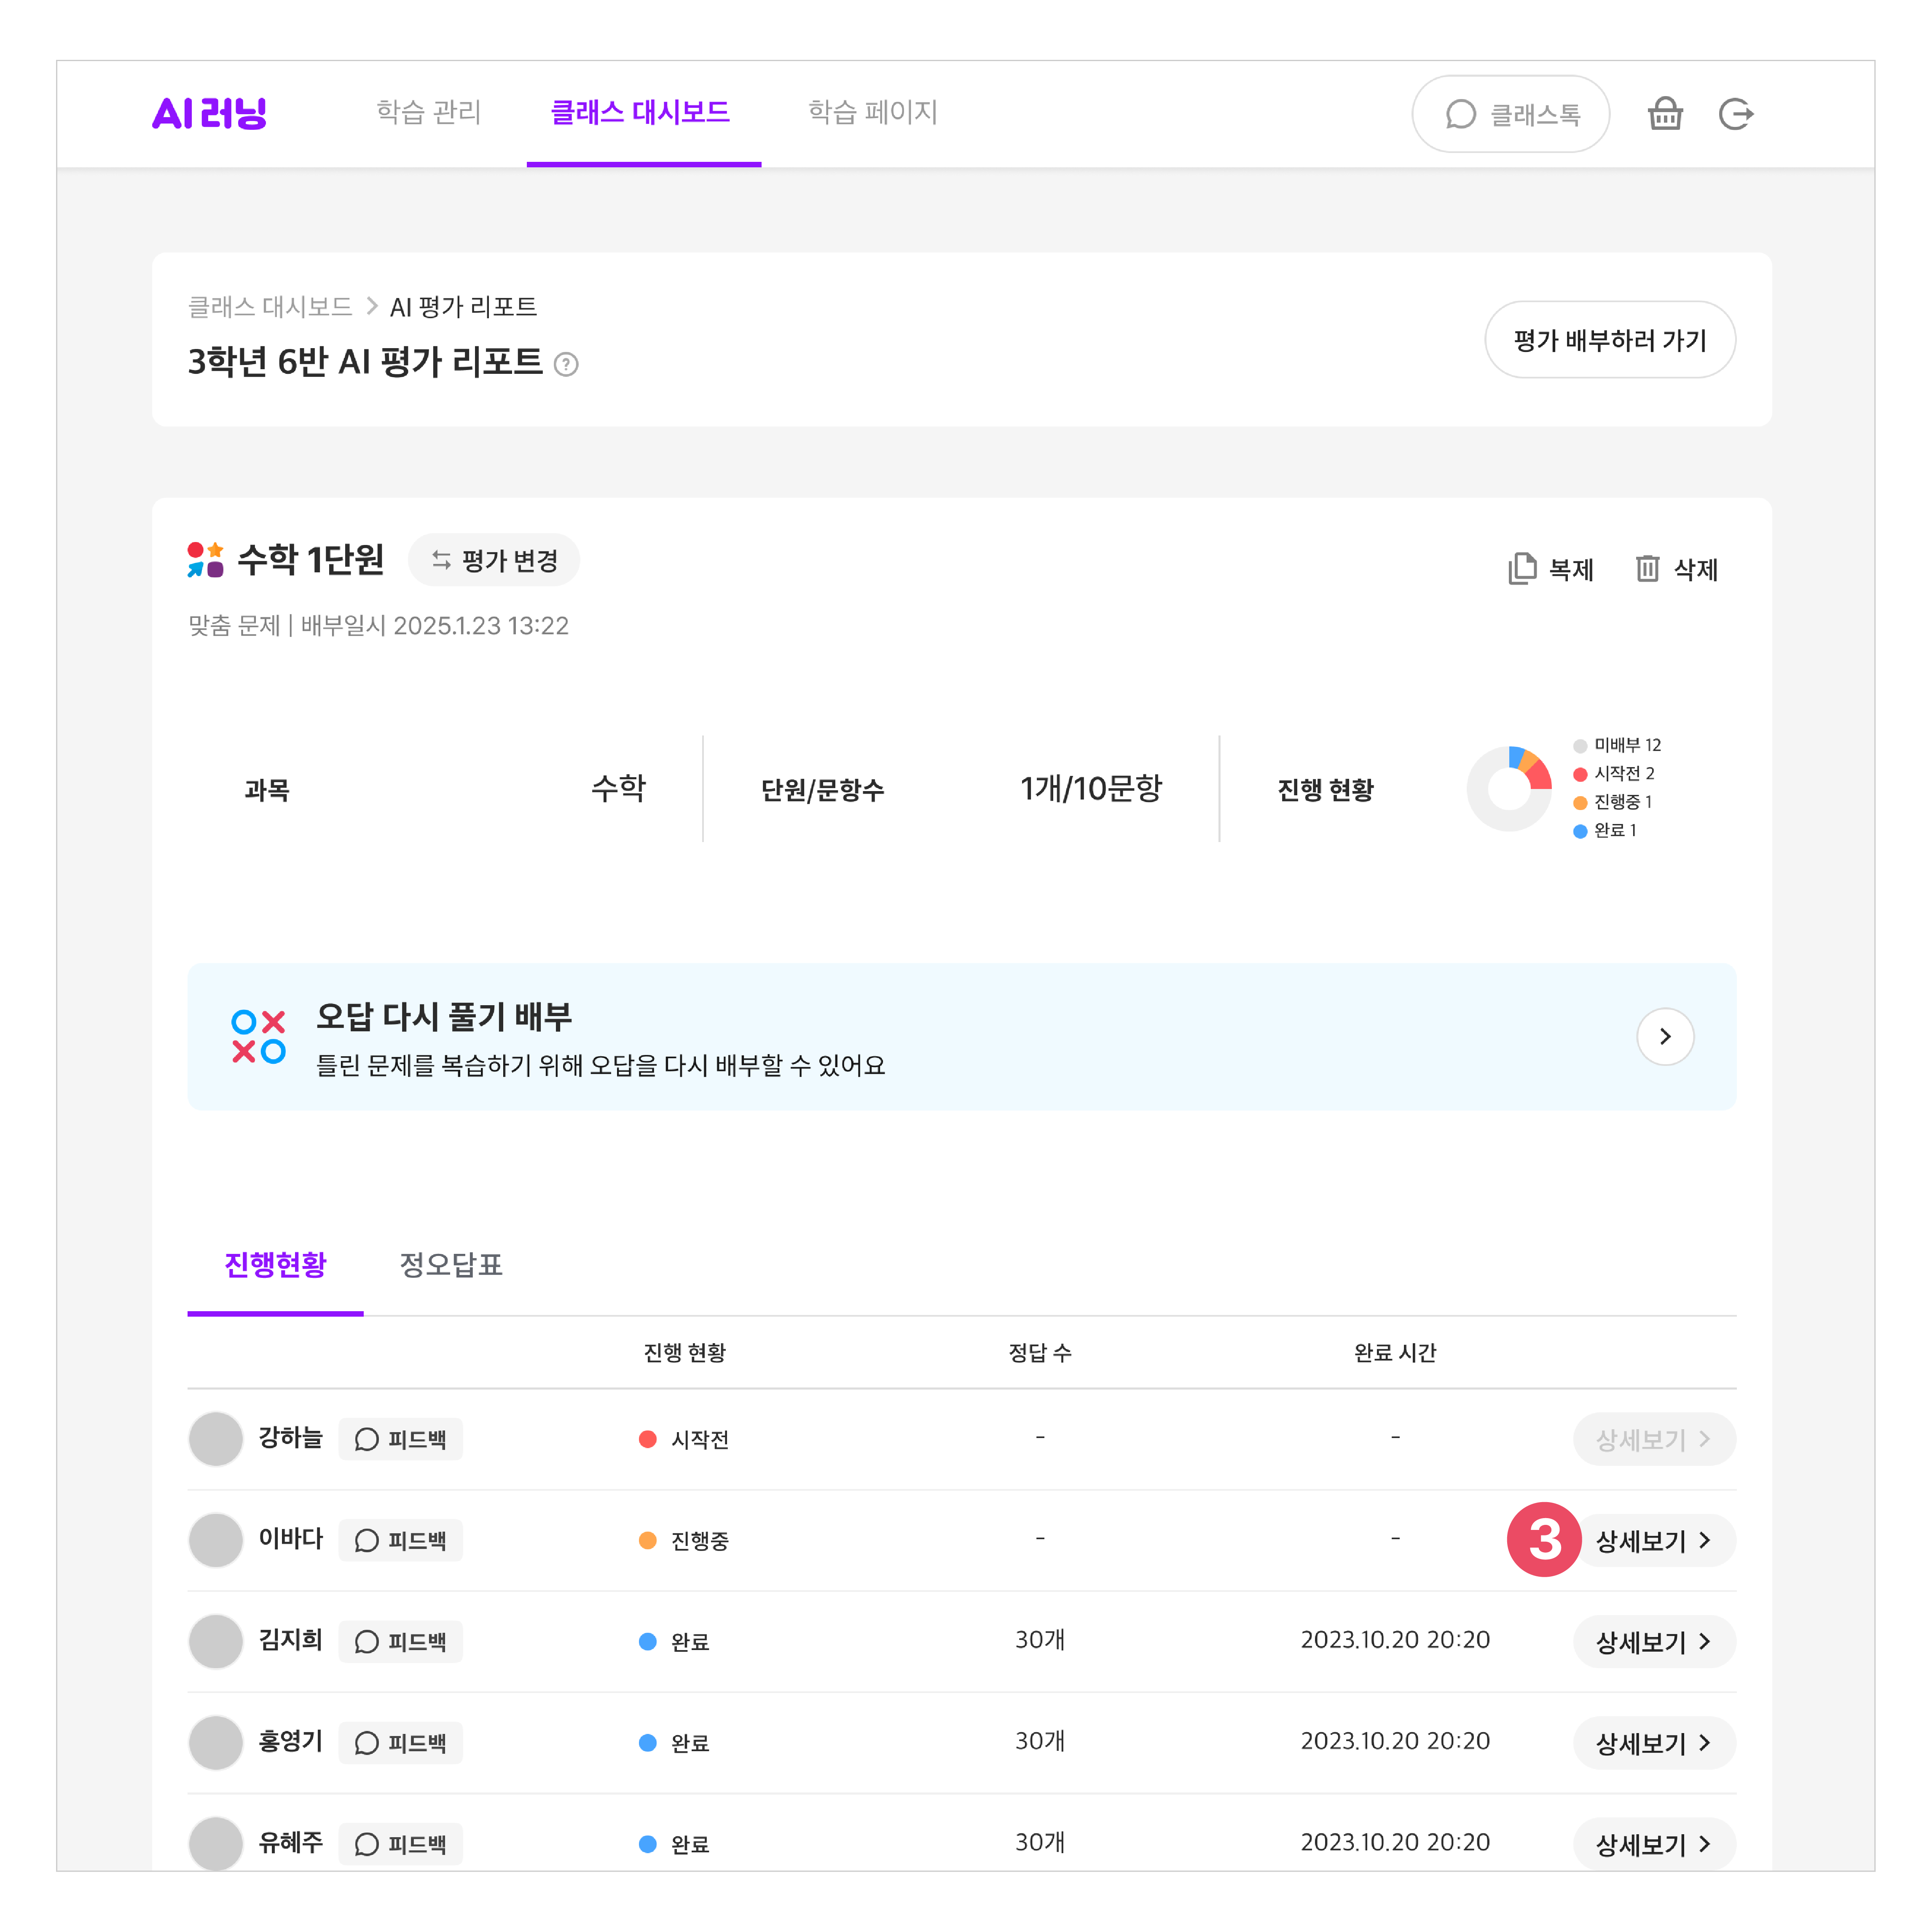
Task: Open feedback for 유혜주
Action: pyautogui.click(x=400, y=1843)
